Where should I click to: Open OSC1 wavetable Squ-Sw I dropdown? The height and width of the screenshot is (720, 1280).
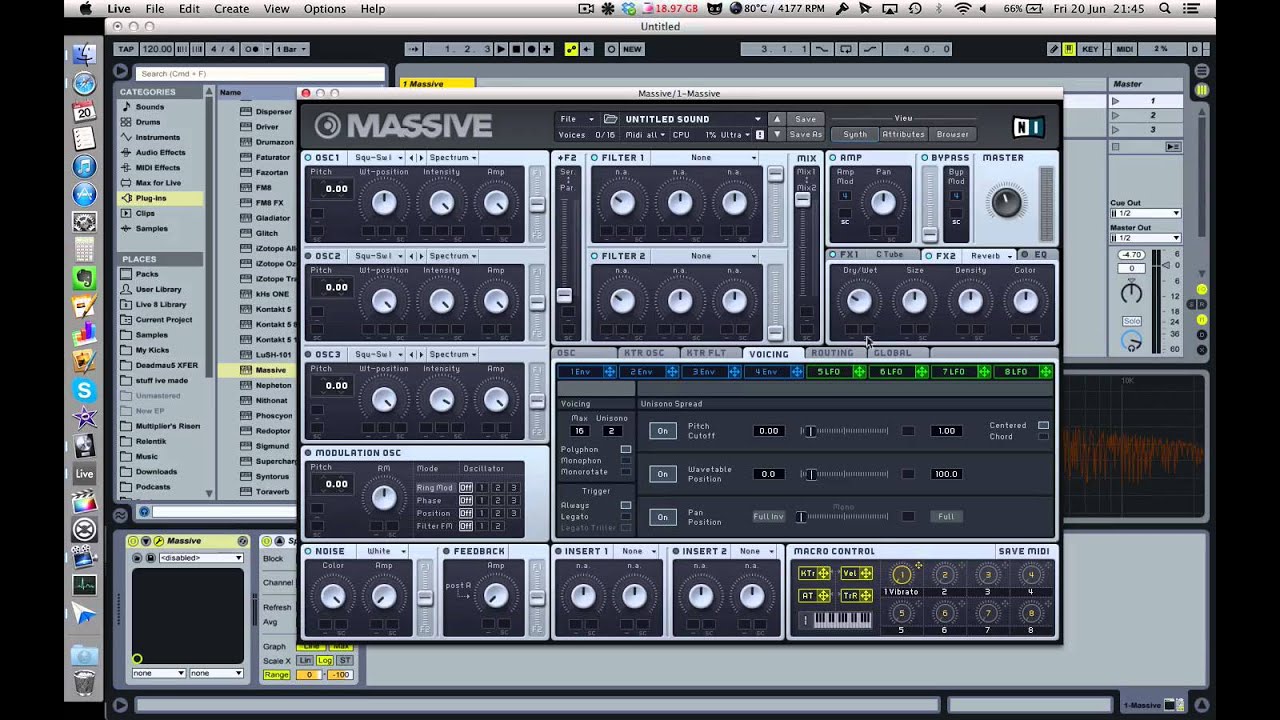pyautogui.click(x=379, y=157)
